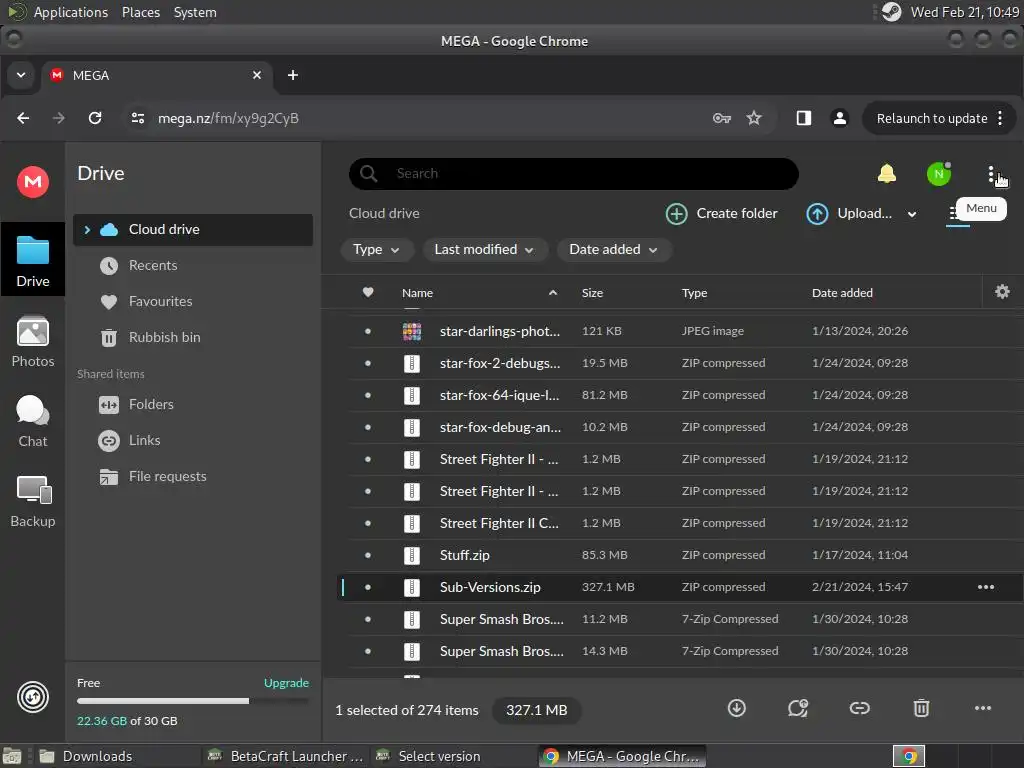Switch to BetaCraft Launcher in taskbar
This screenshot has width=1024, height=768.
click(x=285, y=756)
